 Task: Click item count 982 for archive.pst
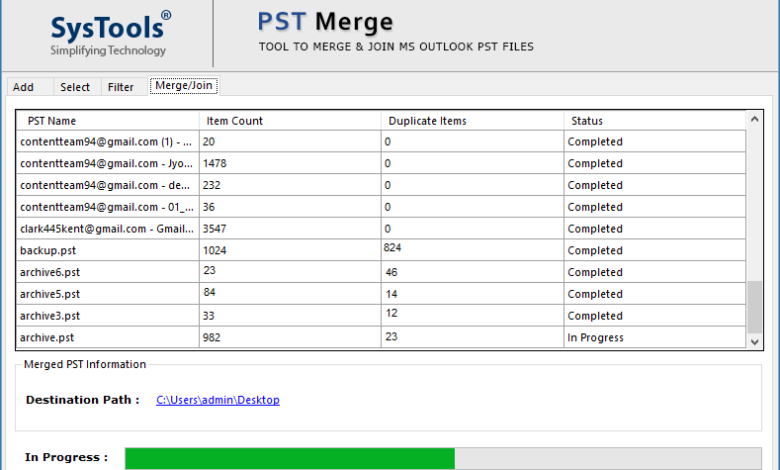pyautogui.click(x=211, y=337)
